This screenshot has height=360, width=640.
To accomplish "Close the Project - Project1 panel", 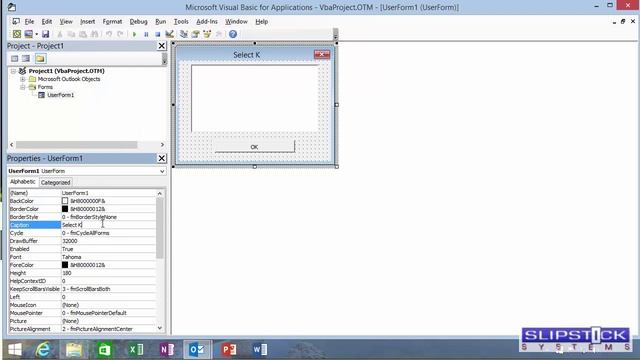I will (x=162, y=46).
